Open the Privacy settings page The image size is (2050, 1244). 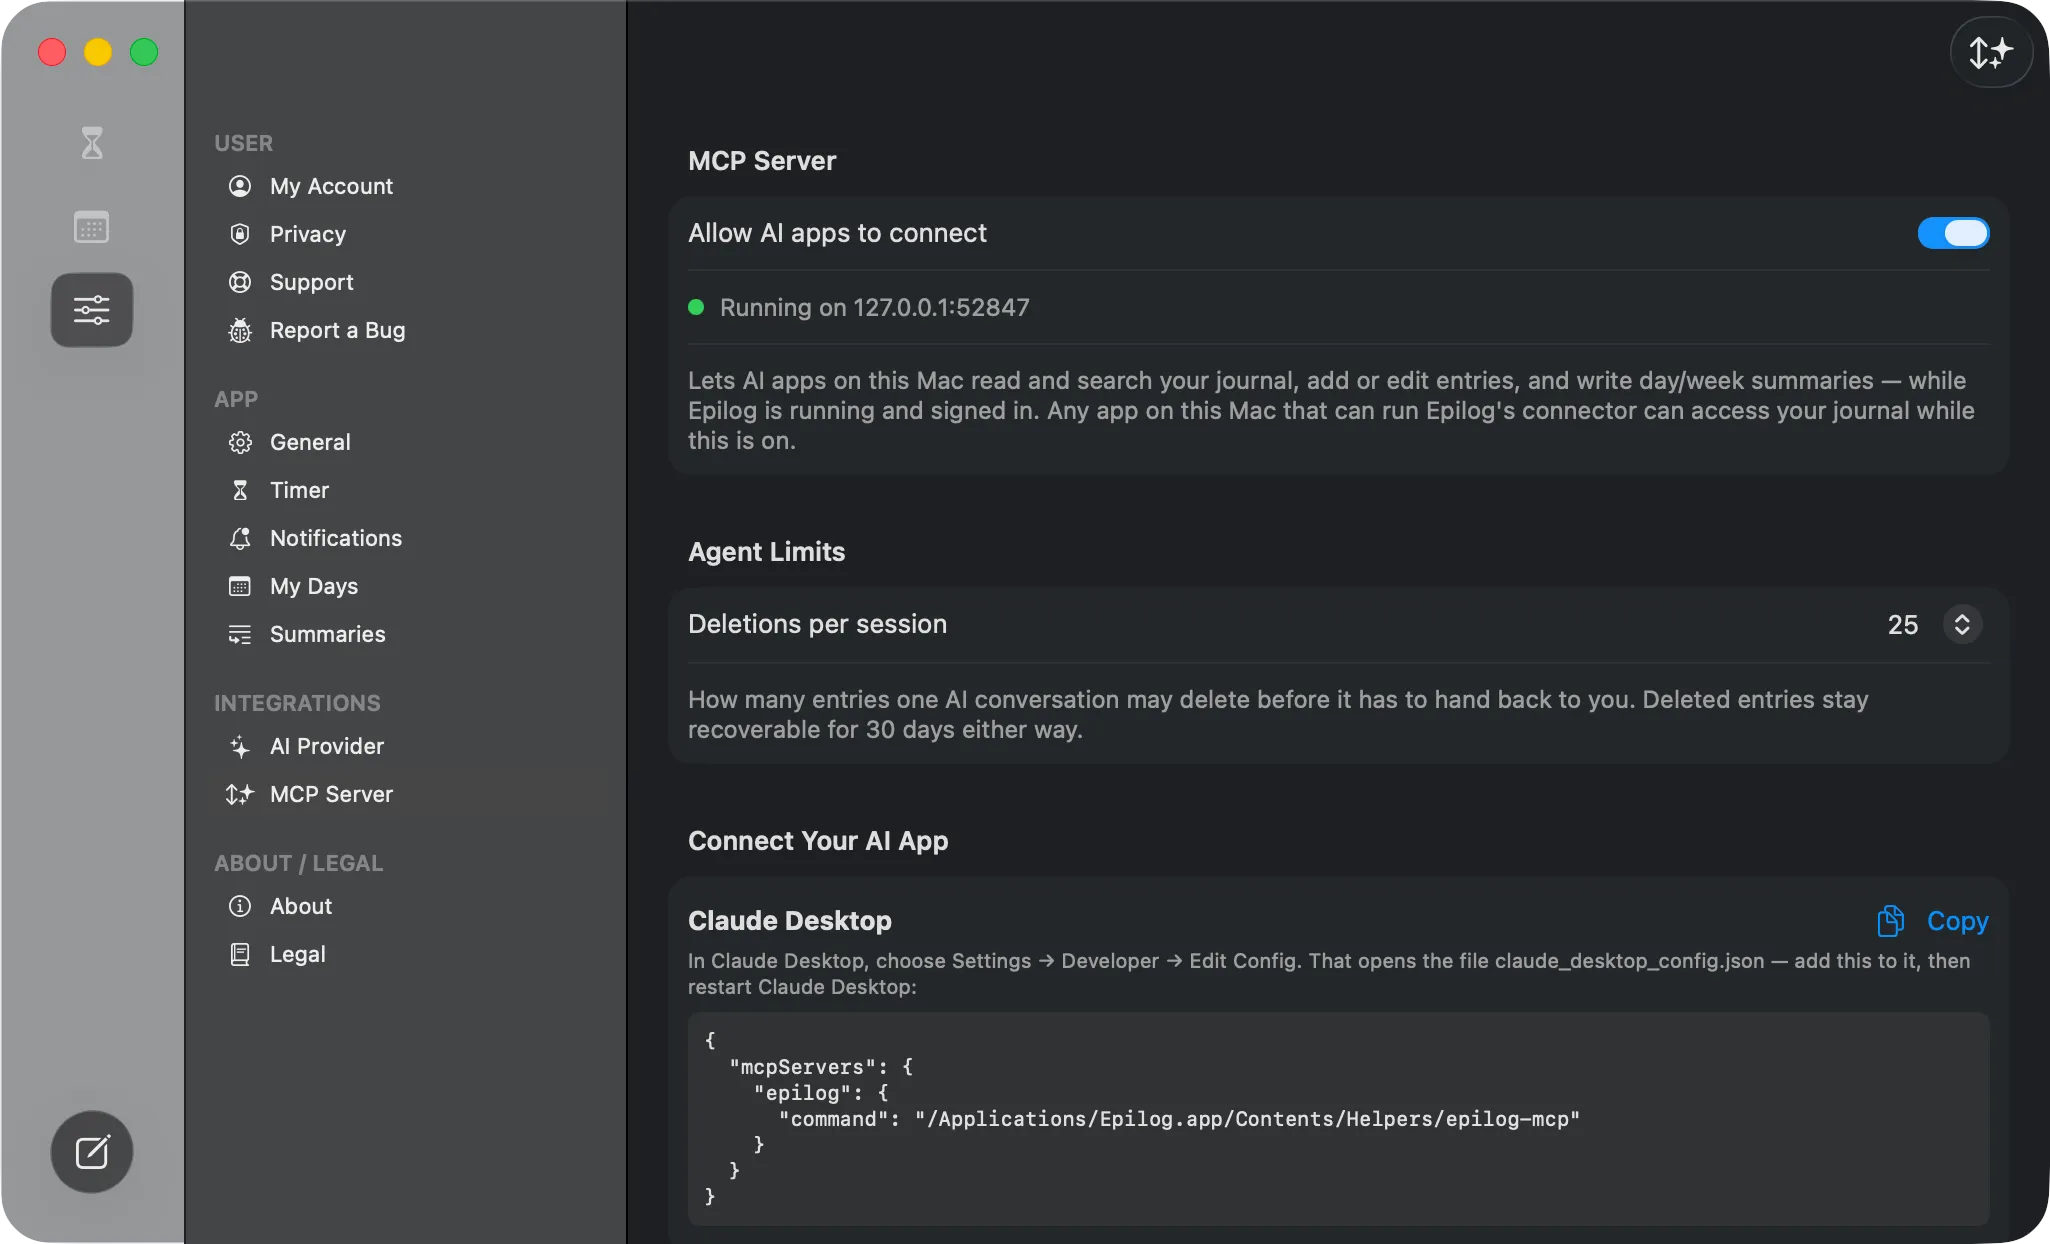pyautogui.click(x=308, y=234)
